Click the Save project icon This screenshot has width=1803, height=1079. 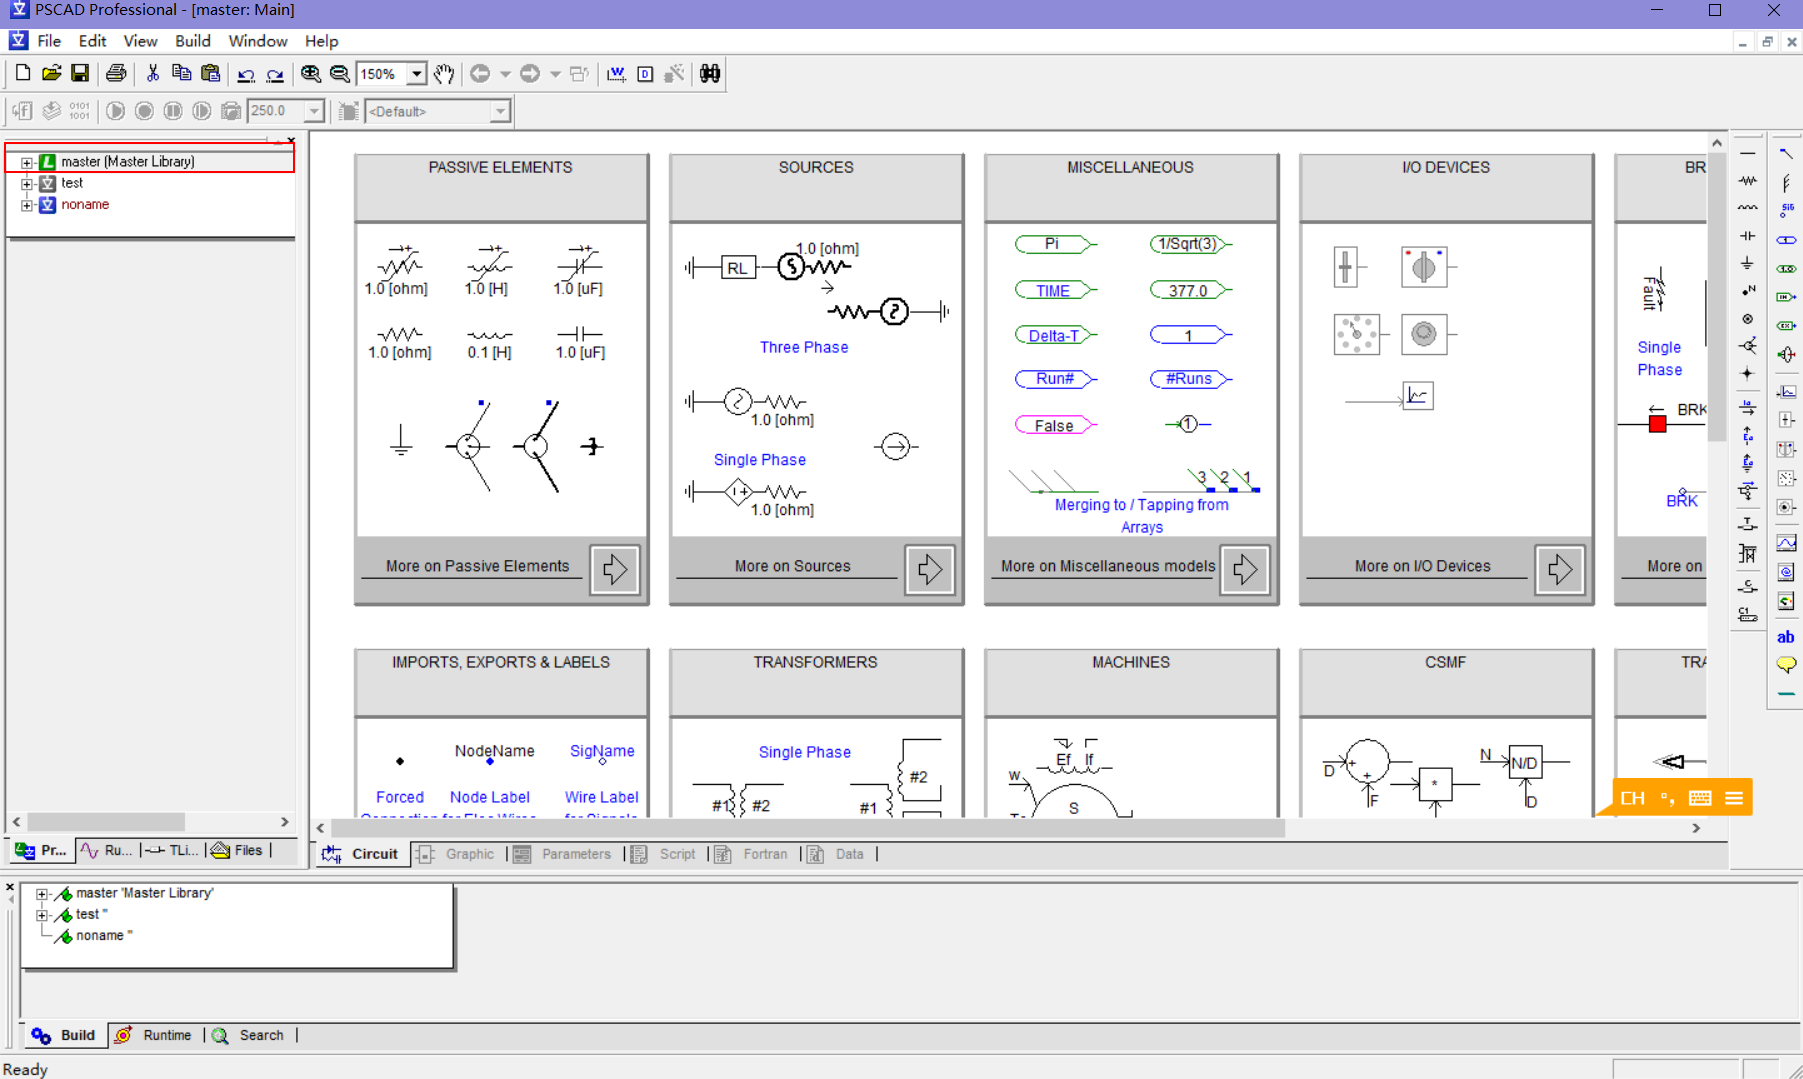(80, 74)
